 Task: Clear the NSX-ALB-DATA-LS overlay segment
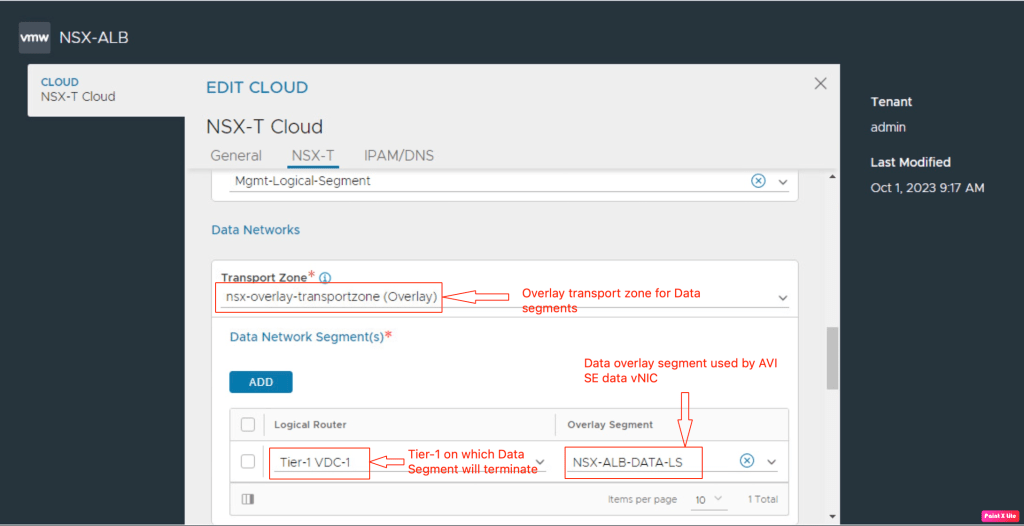pyautogui.click(x=747, y=461)
